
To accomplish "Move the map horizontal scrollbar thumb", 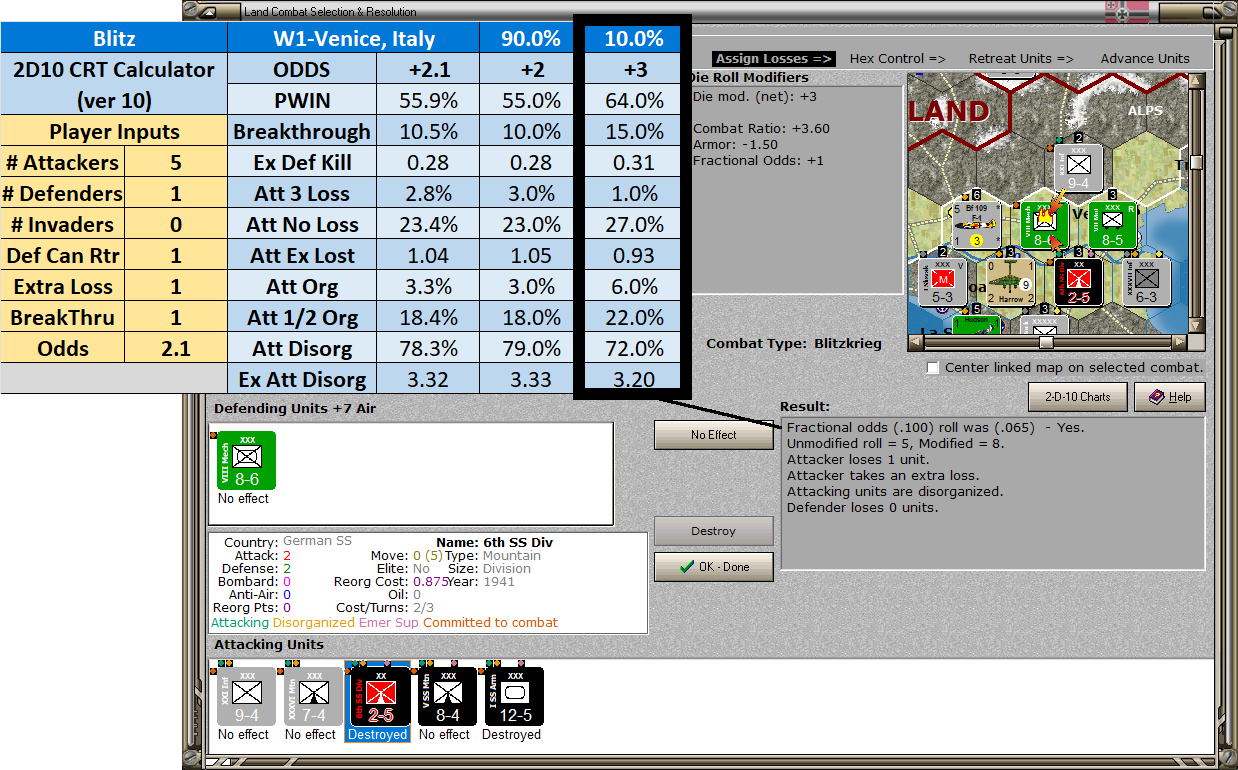I will [1046, 342].
